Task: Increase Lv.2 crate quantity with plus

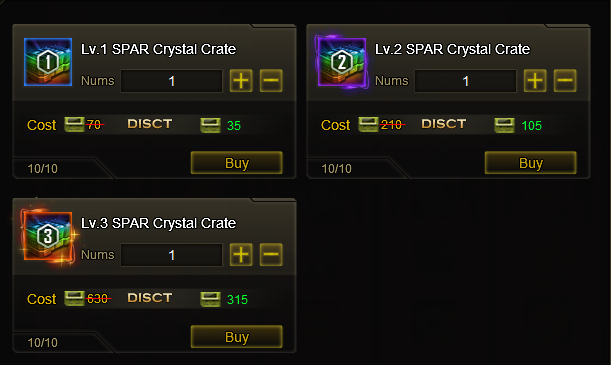Action: pos(535,81)
